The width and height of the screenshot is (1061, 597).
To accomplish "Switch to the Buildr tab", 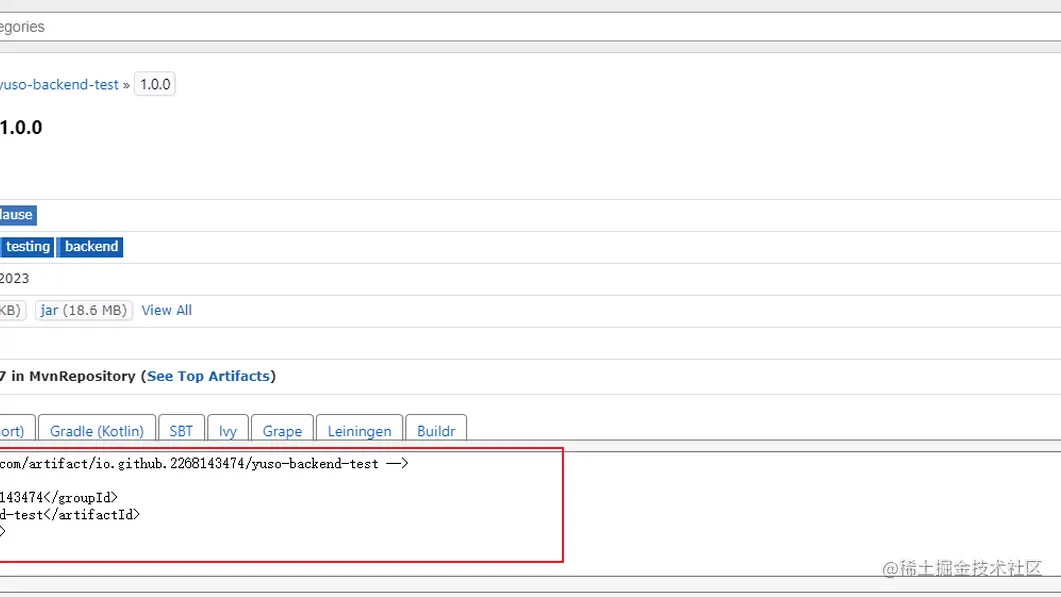I will coord(436,428).
